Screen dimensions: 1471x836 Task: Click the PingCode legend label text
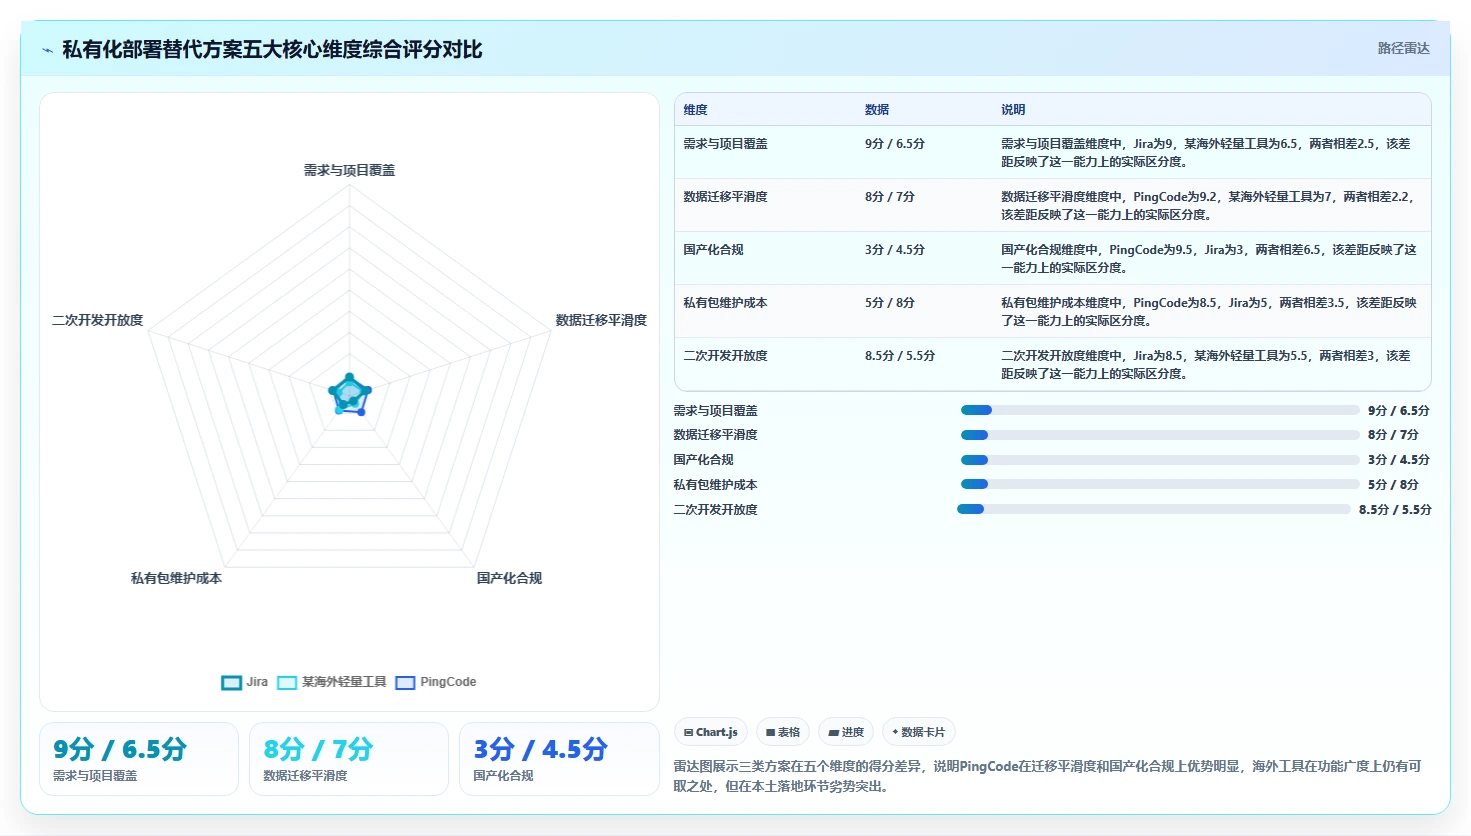pos(448,682)
